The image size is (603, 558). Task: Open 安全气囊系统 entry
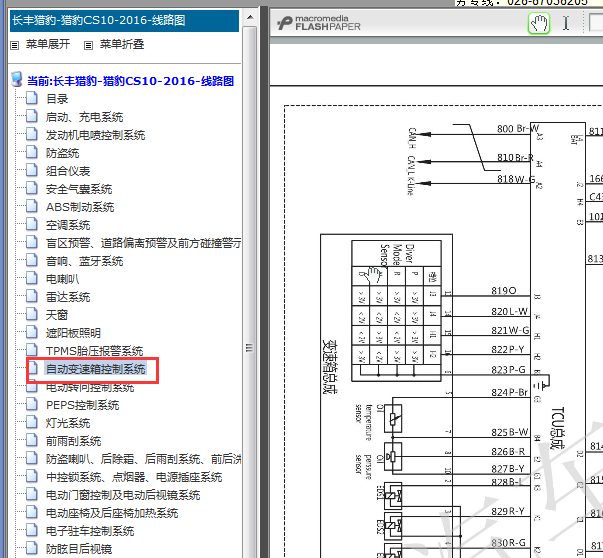(79, 189)
